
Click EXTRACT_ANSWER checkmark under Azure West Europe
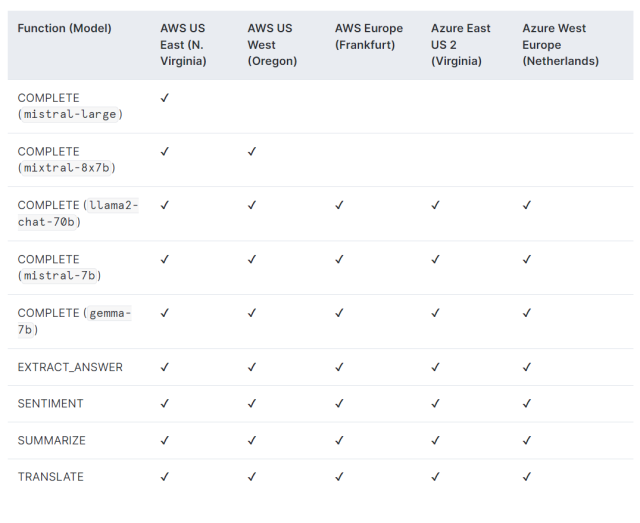point(527,367)
